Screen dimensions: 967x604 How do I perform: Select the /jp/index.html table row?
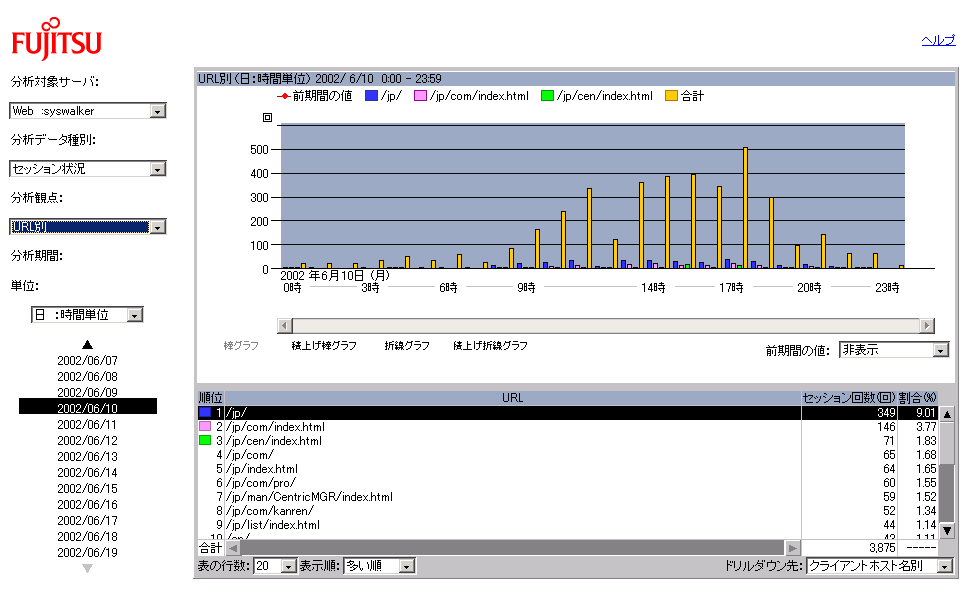pyautogui.click(x=567, y=469)
